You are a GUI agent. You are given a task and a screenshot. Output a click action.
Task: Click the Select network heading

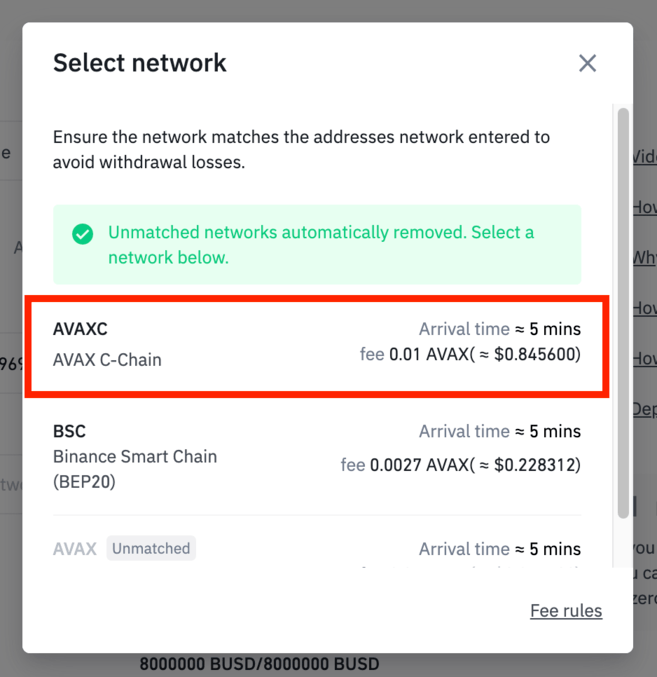(140, 63)
